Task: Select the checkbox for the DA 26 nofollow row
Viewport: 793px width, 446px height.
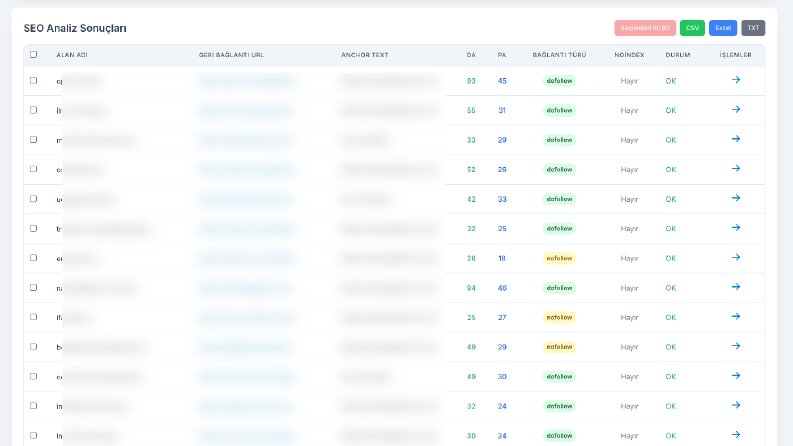Action: [33, 258]
